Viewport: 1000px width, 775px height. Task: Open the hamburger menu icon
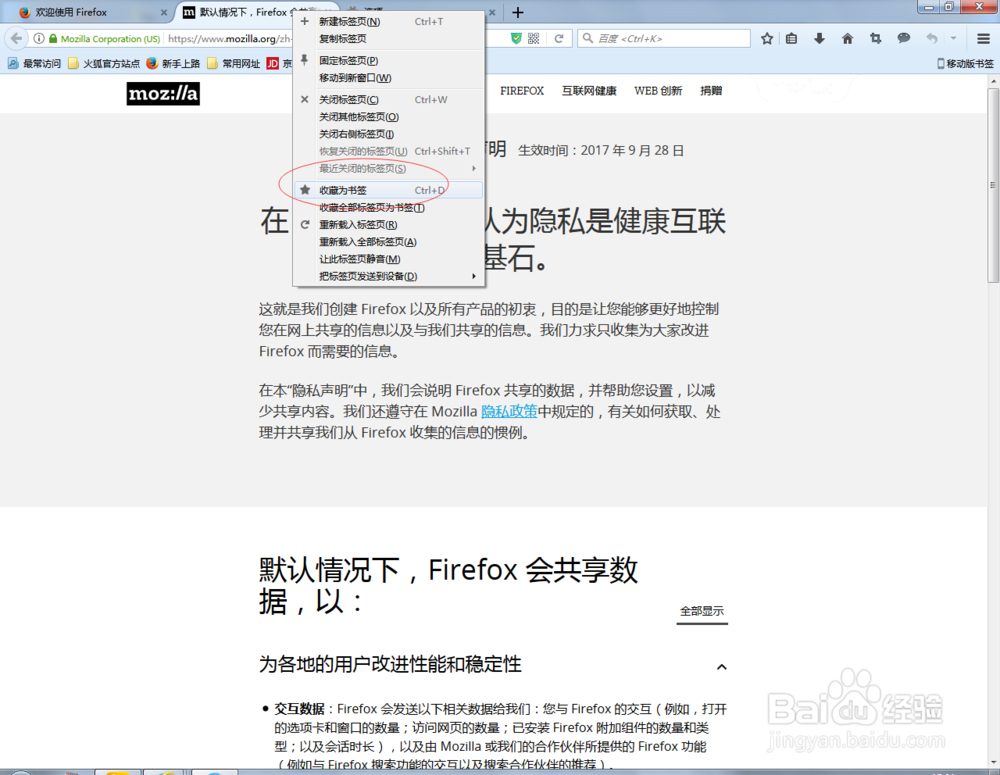pos(983,39)
